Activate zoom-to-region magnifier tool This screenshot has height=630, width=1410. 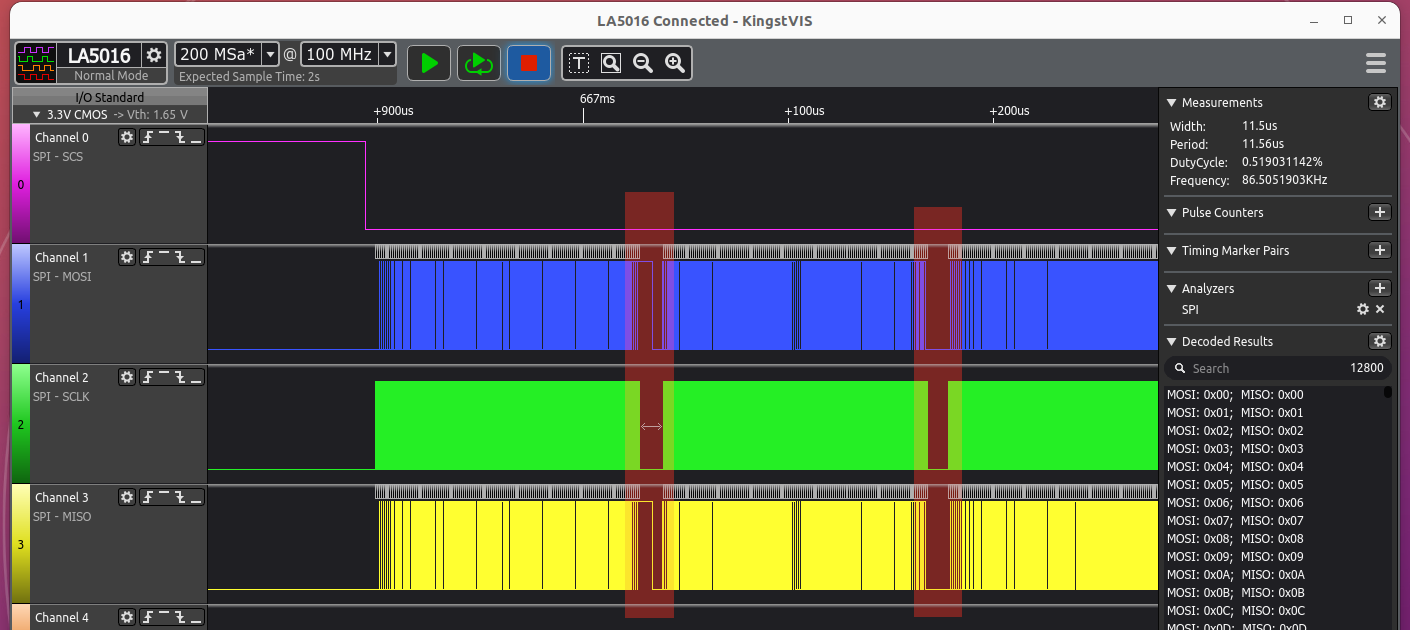pyautogui.click(x=611, y=63)
